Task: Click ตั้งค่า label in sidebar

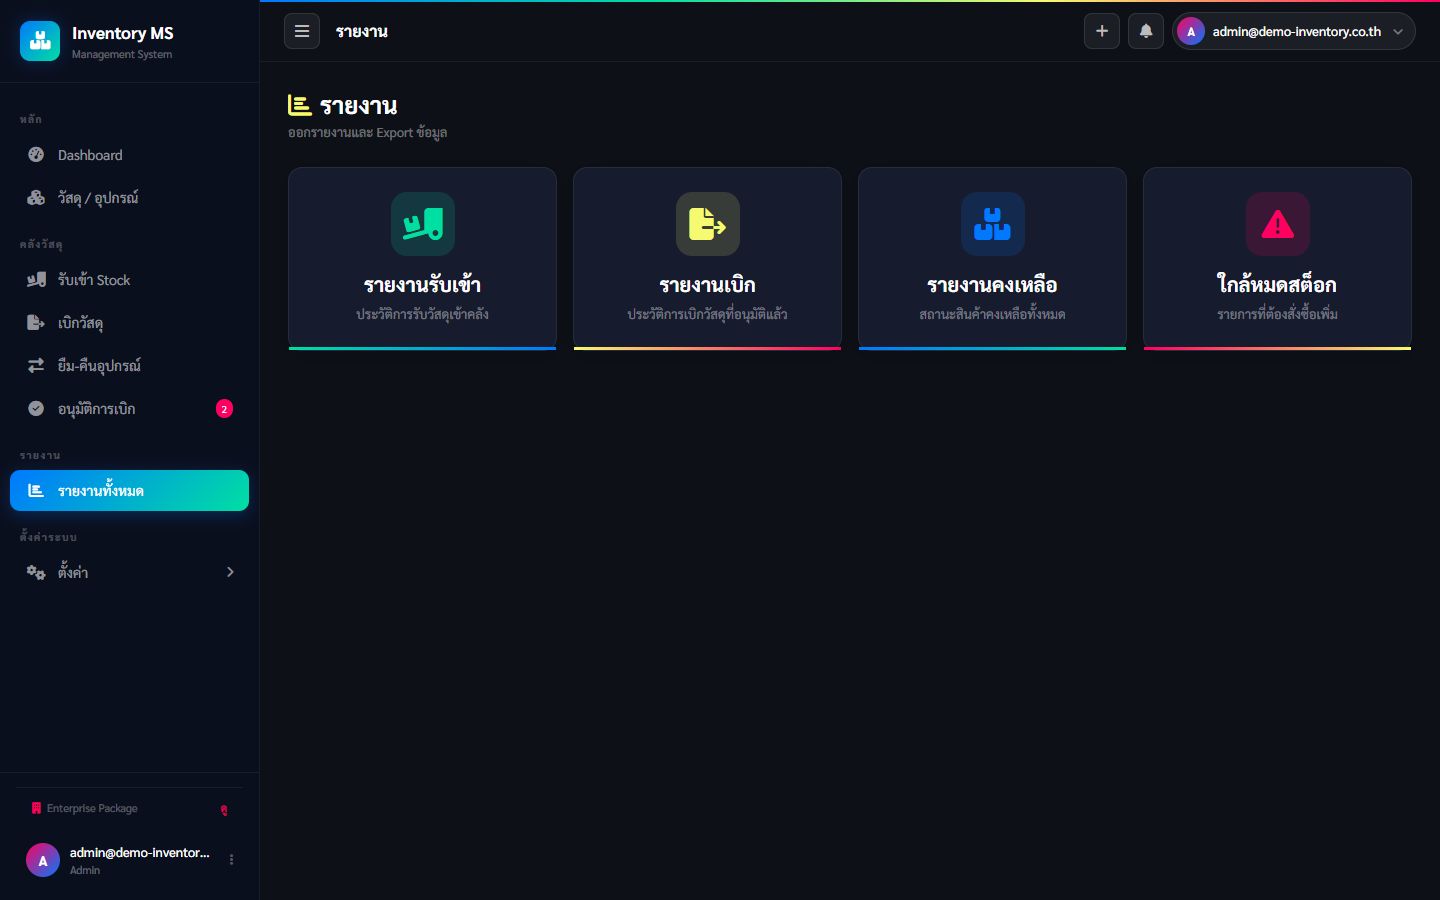Action: tap(73, 572)
